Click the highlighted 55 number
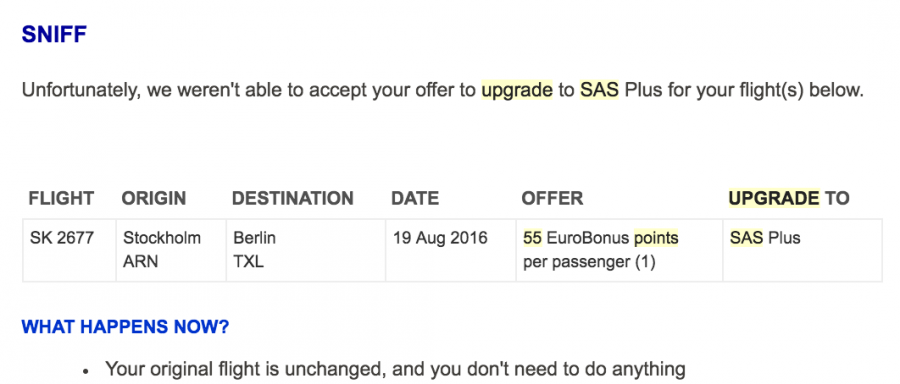Image resolution: width=900 pixels, height=384 pixels. tap(533, 238)
